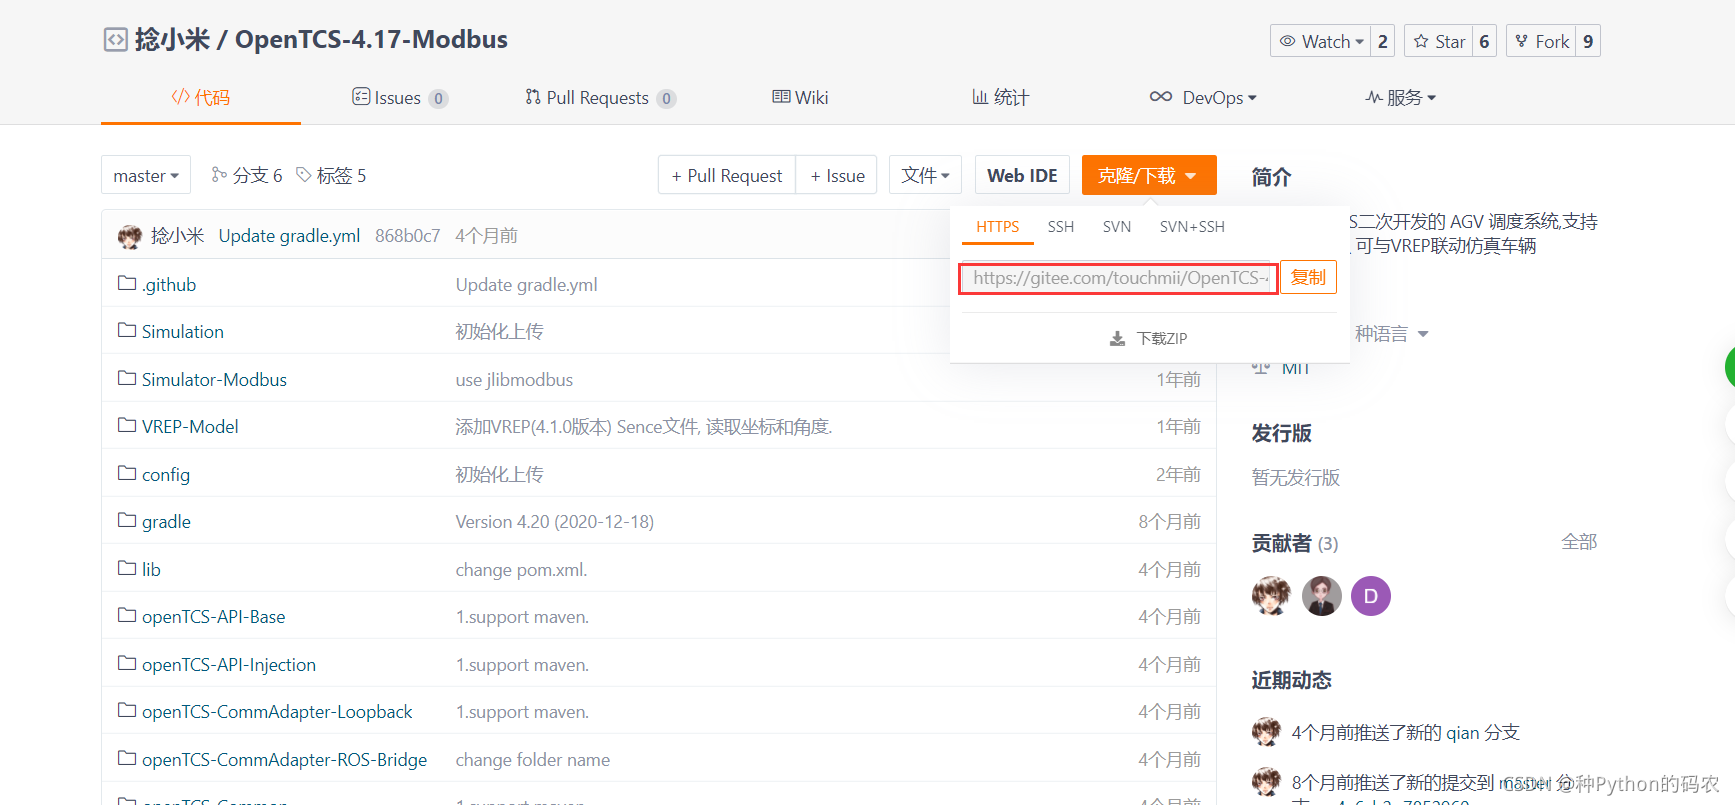Open the repository name OpenTCS-4.17-Modbus
Image resolution: width=1735 pixels, height=805 pixels.
point(371,39)
